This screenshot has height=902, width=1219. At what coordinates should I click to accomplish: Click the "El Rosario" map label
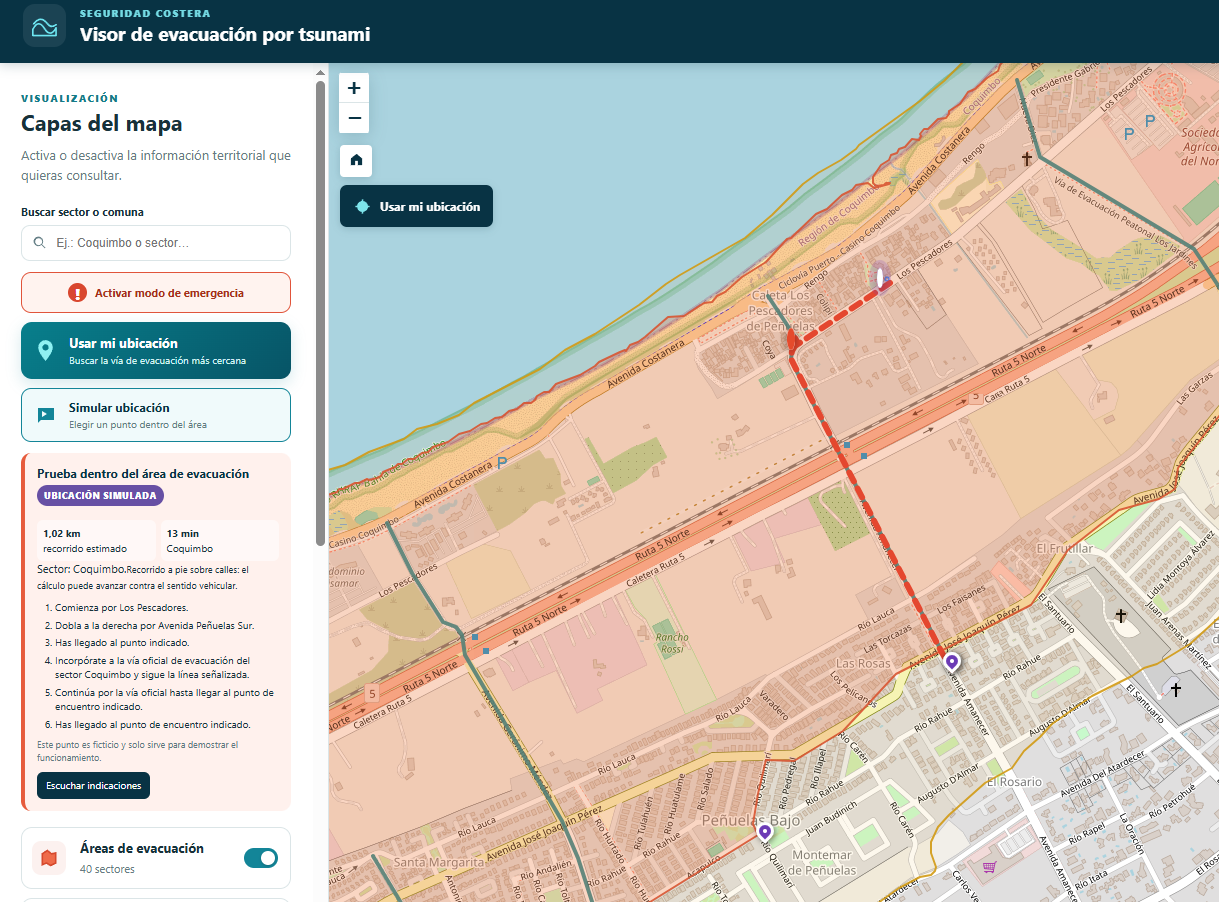click(1014, 781)
